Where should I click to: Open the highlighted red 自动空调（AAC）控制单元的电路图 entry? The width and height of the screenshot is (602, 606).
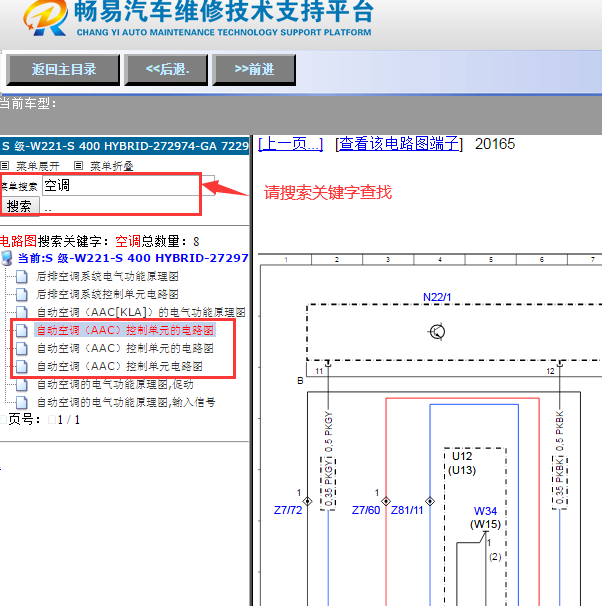(x=125, y=330)
